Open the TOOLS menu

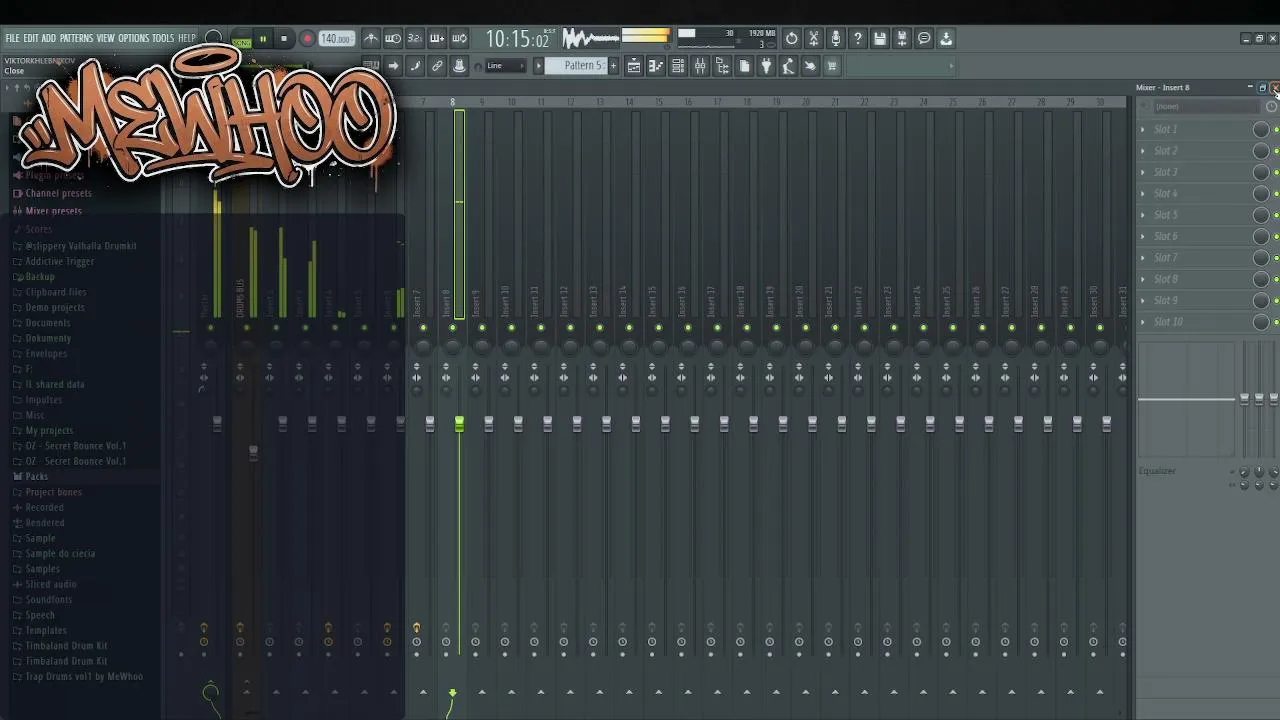[x=163, y=38]
